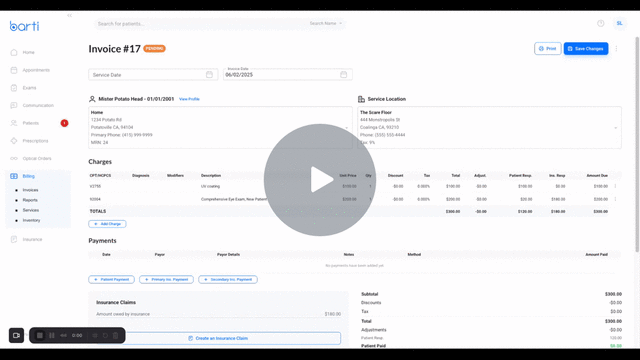
Task: Click the Primary Ins. Payment button
Action: coord(166,280)
